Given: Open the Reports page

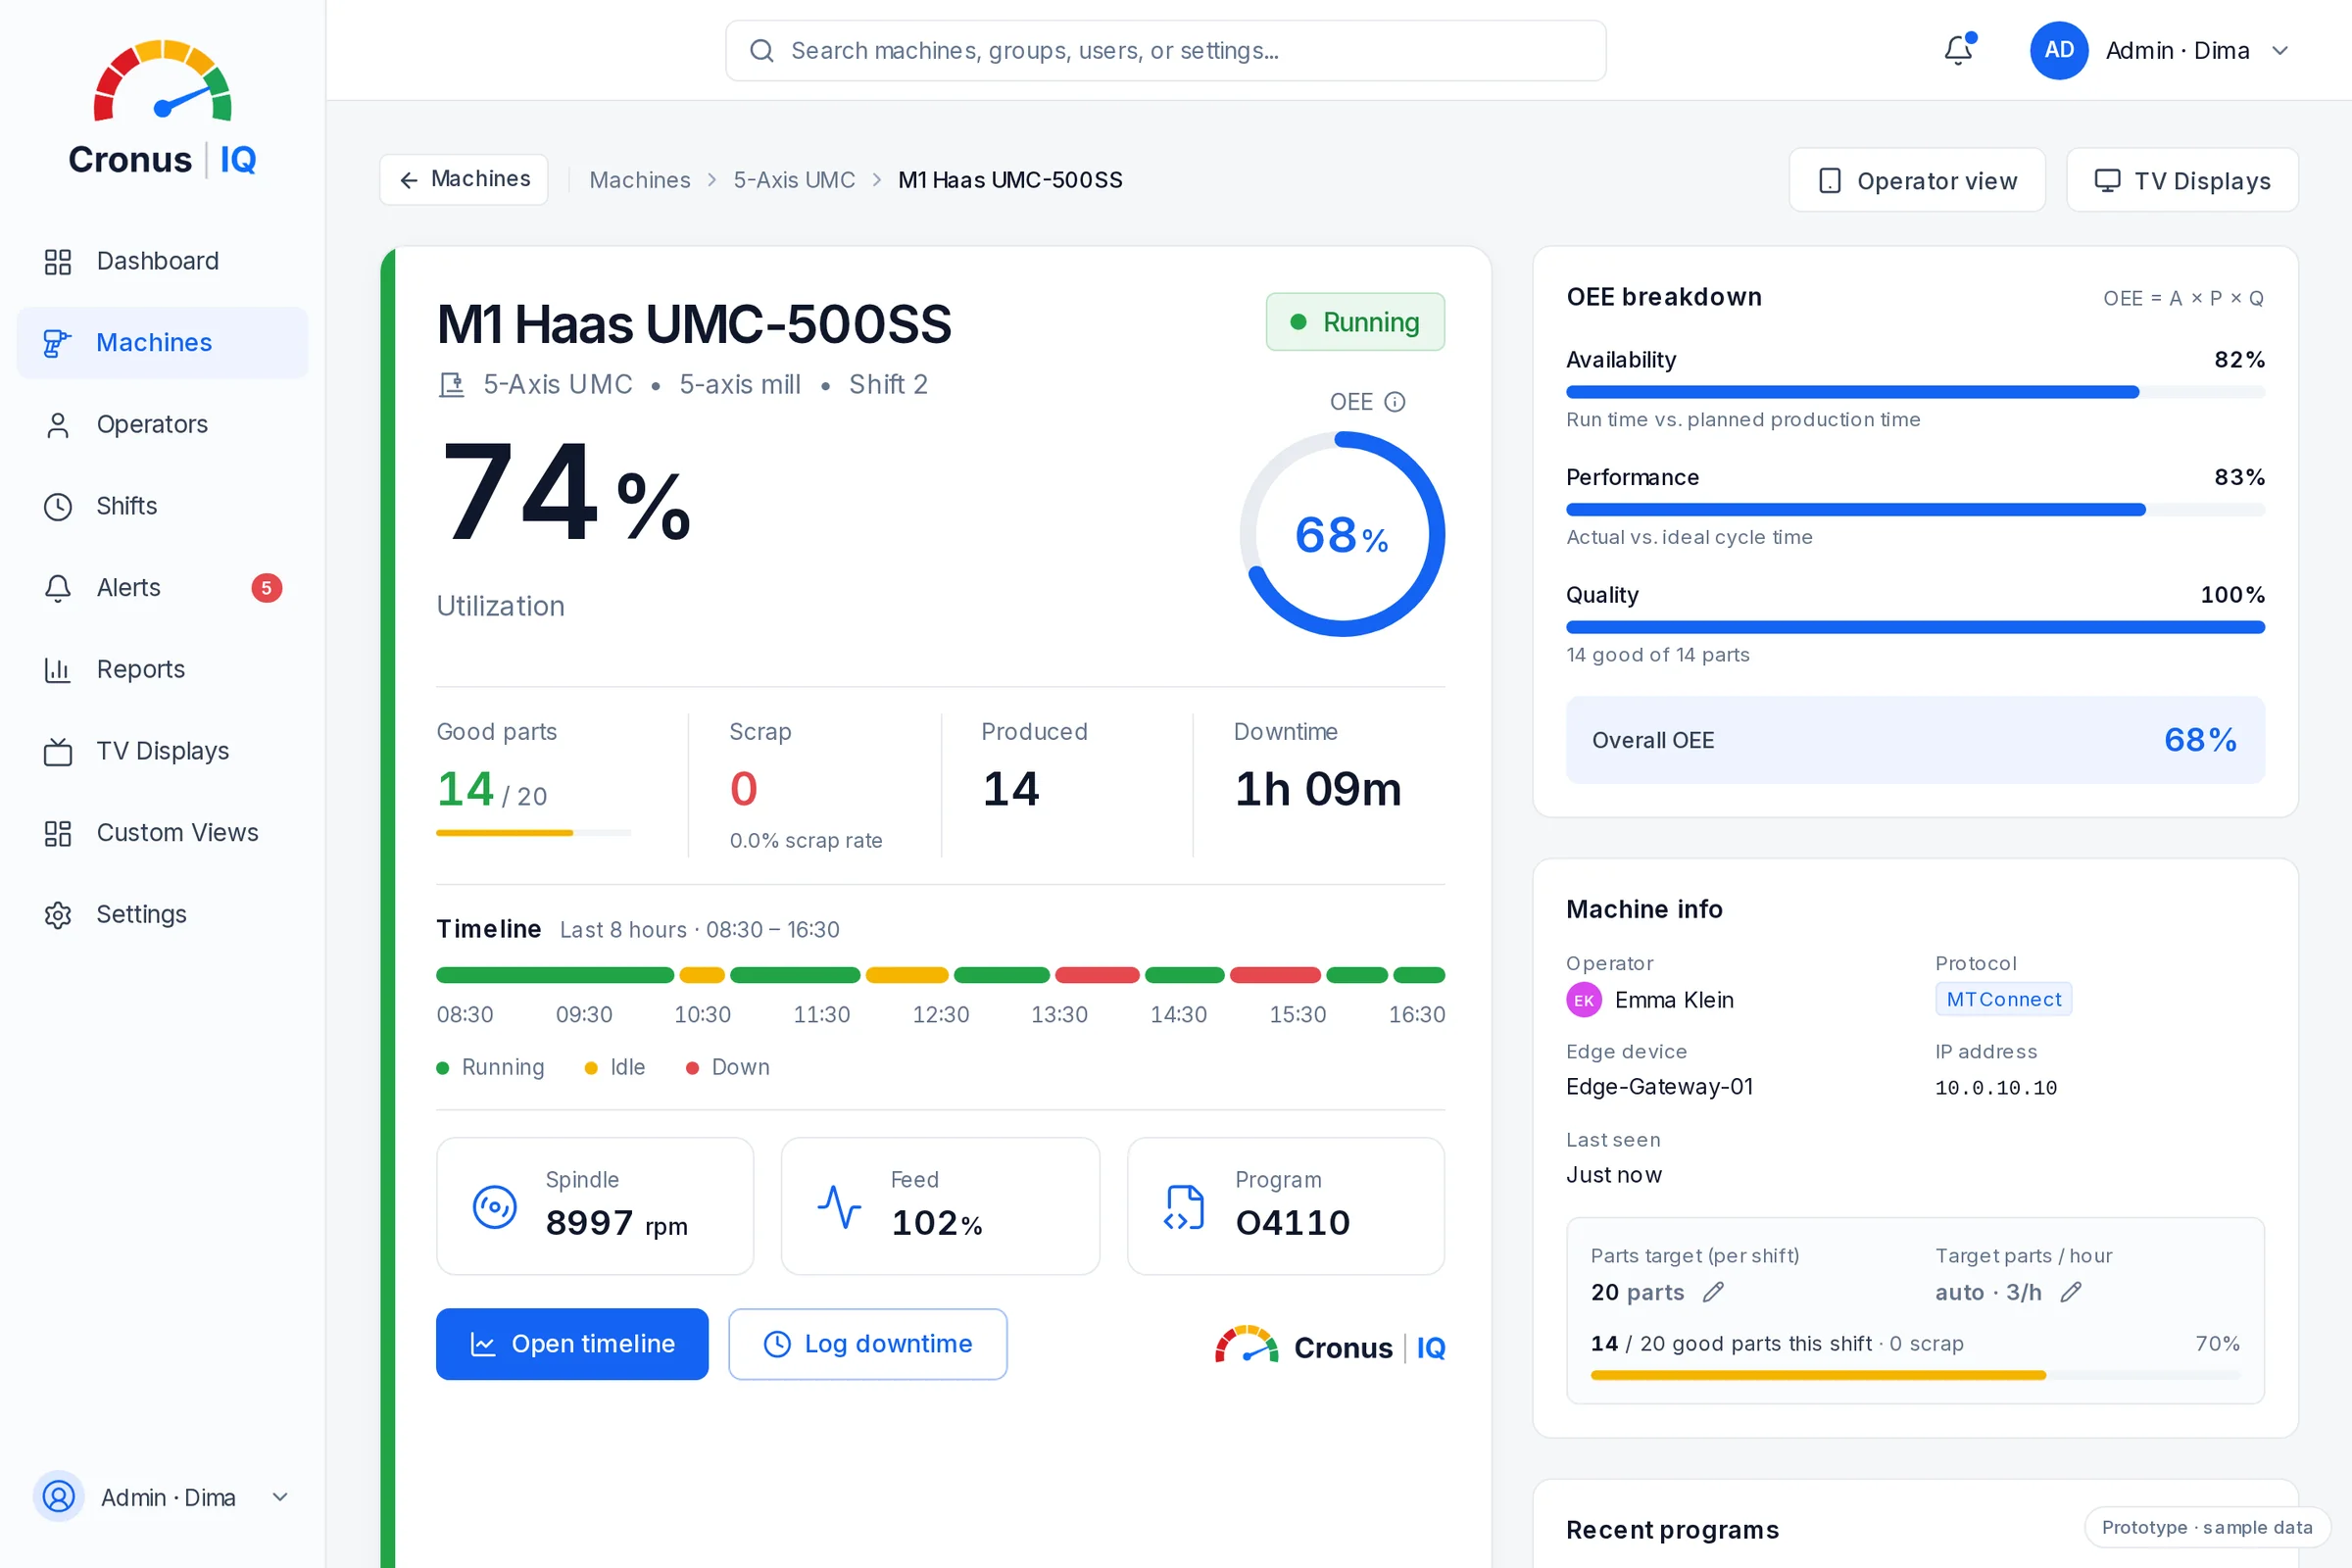Looking at the screenshot, I should pyautogui.click(x=162, y=670).
